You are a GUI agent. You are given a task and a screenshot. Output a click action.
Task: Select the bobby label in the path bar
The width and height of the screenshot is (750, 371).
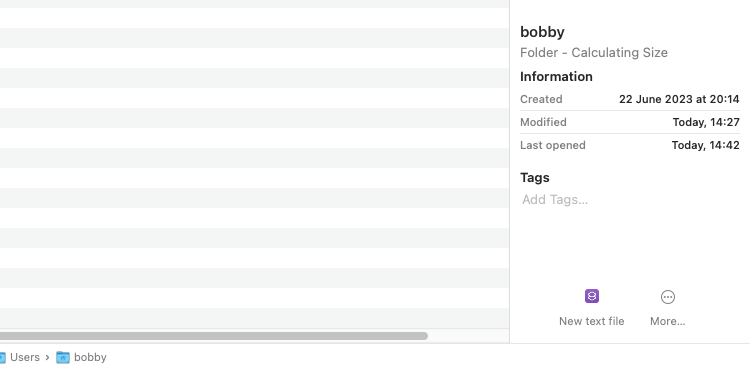(x=90, y=357)
